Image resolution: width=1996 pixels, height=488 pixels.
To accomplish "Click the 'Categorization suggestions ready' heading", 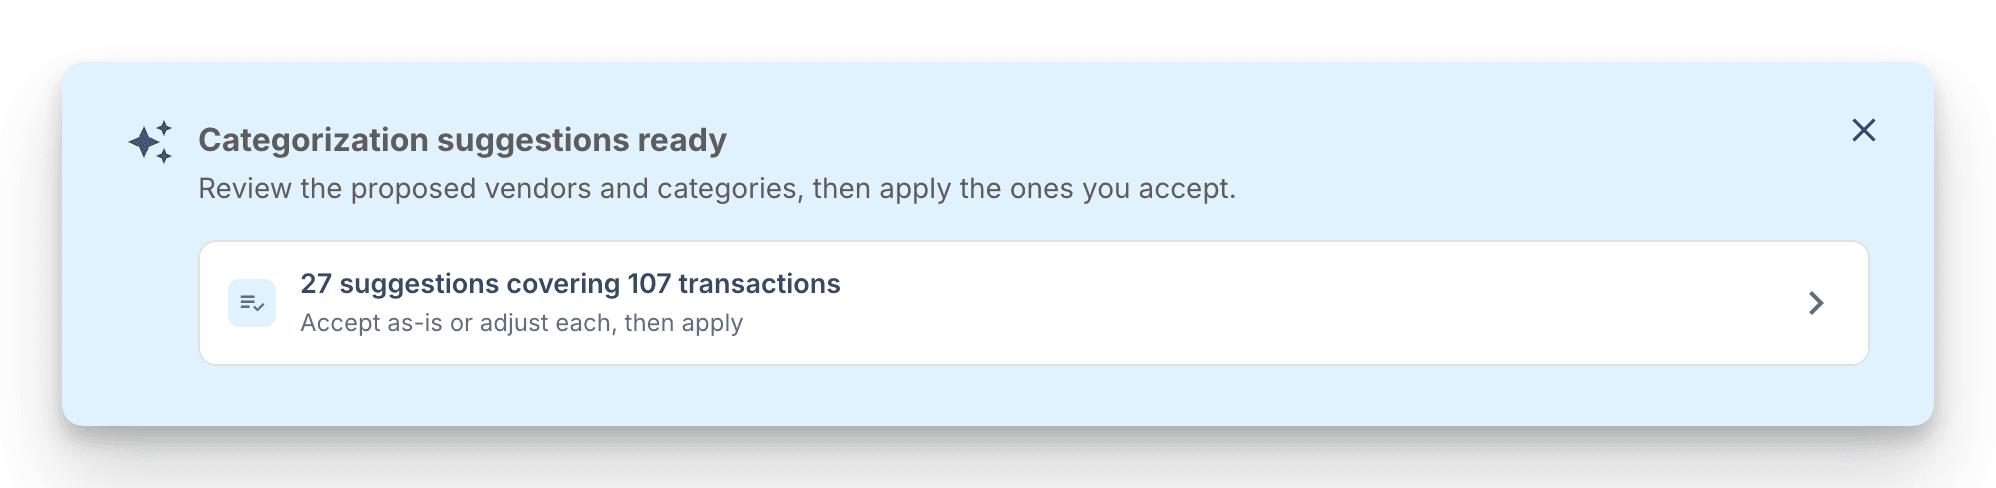I will tap(462, 140).
